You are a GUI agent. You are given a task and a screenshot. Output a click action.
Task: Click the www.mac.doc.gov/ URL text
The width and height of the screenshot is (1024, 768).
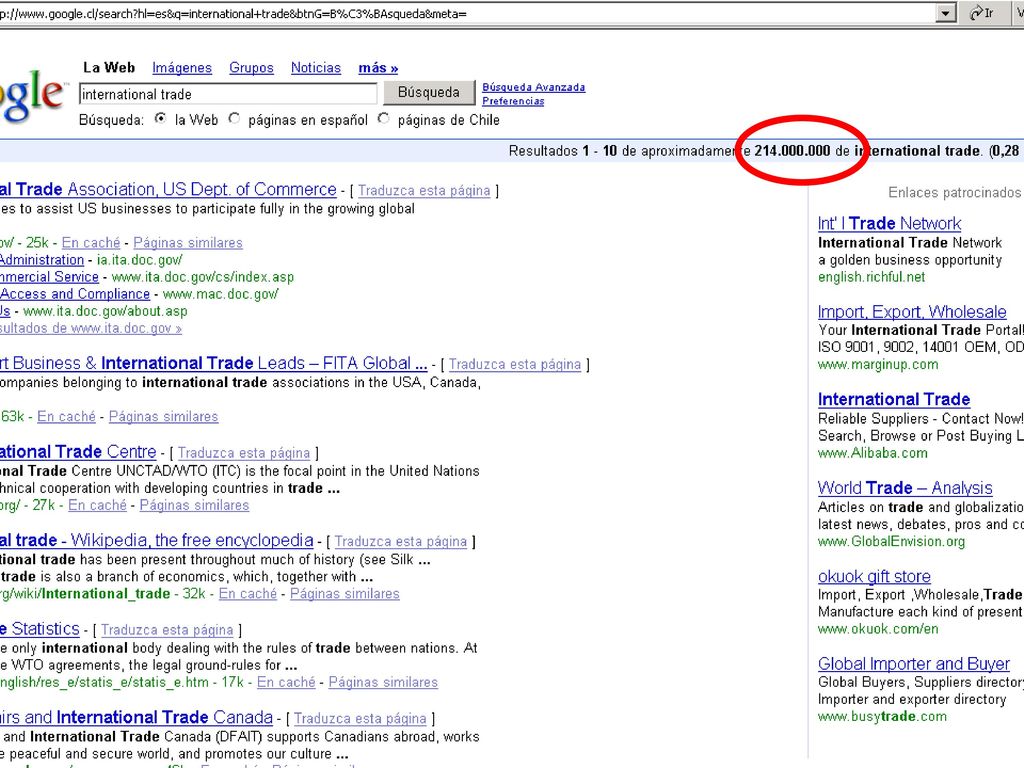pyautogui.click(x=221, y=294)
